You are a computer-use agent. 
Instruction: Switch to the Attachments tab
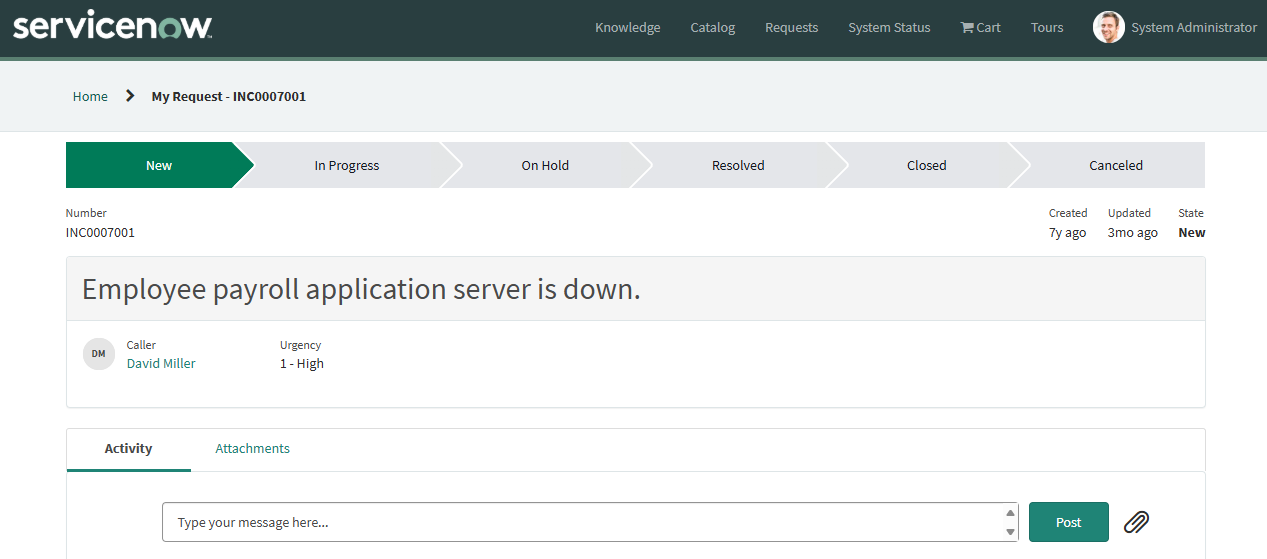coord(253,449)
